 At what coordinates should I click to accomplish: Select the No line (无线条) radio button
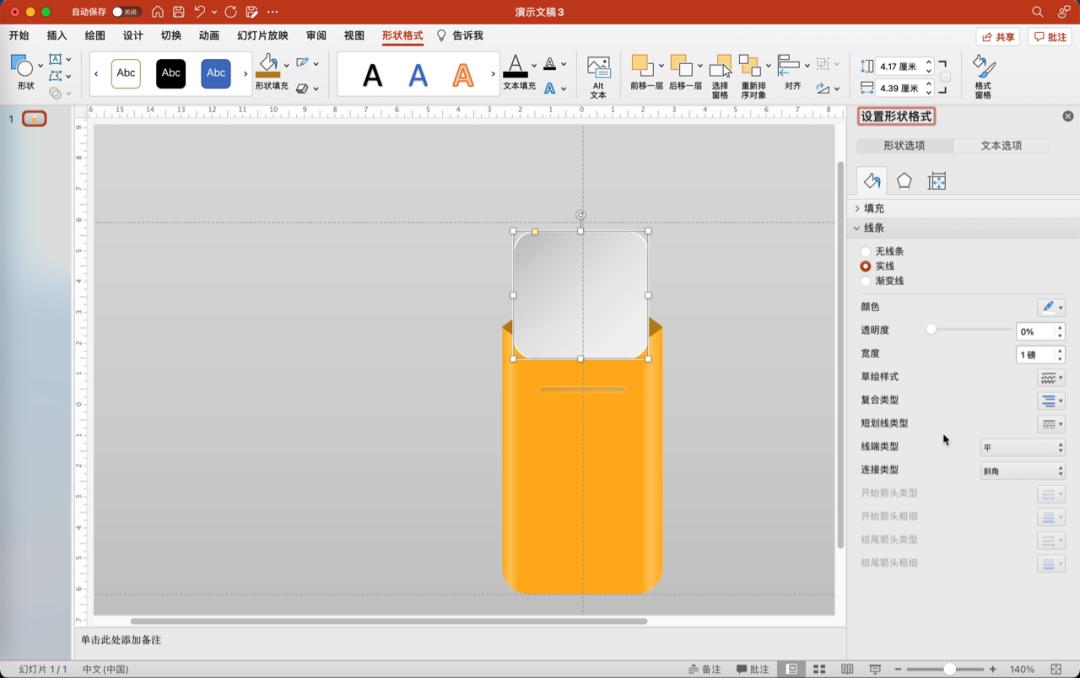(866, 252)
